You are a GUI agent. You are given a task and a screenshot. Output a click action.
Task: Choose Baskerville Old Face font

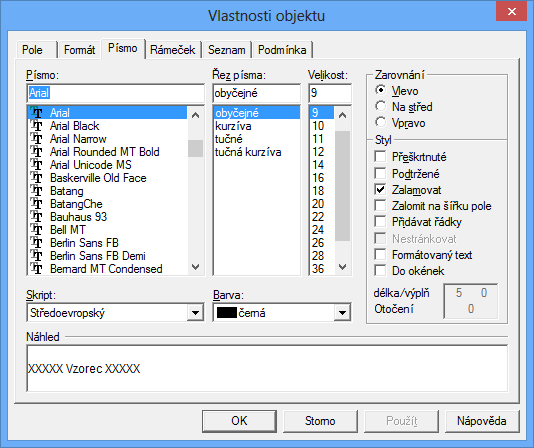[x=107, y=178]
